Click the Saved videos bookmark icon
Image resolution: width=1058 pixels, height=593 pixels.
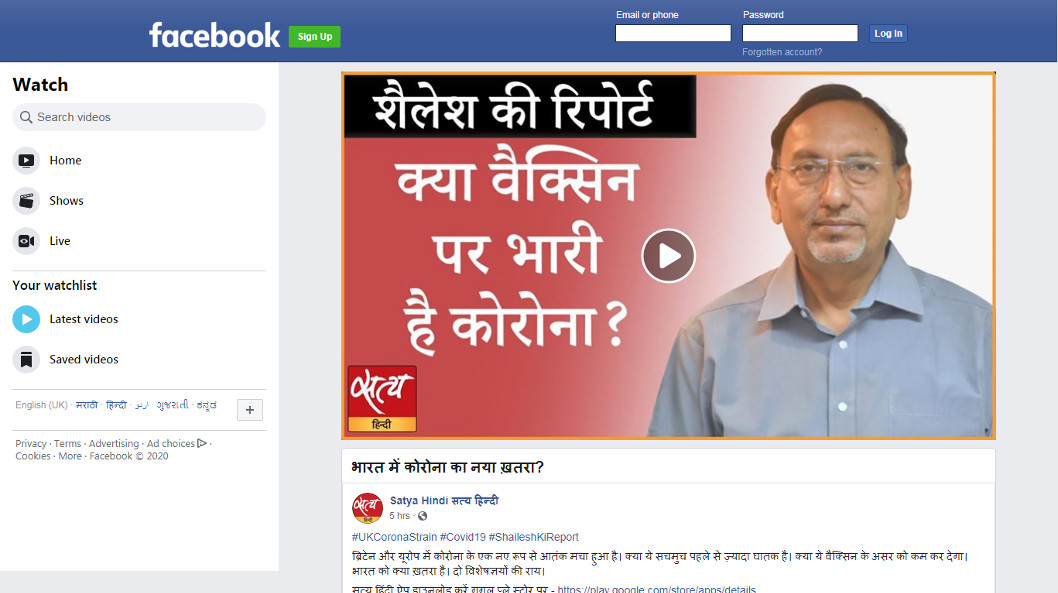pyautogui.click(x=26, y=360)
